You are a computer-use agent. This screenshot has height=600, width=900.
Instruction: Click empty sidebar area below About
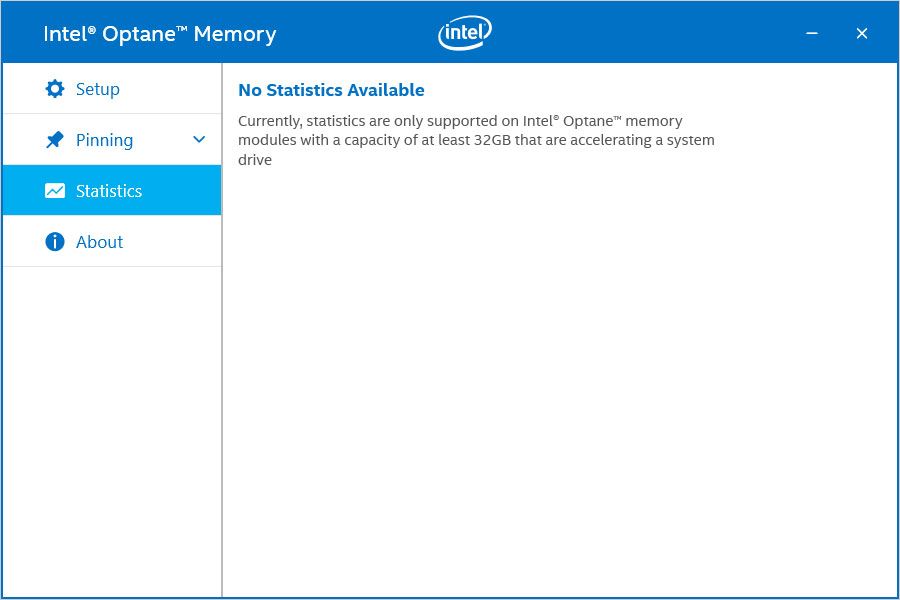pos(112,431)
